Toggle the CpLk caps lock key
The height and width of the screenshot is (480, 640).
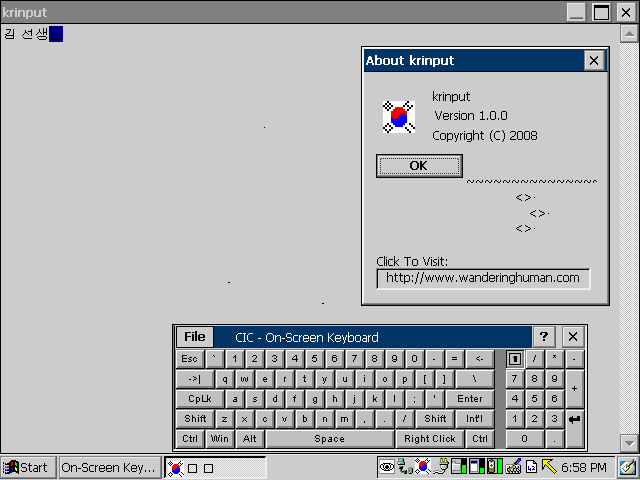pyautogui.click(x=200, y=399)
